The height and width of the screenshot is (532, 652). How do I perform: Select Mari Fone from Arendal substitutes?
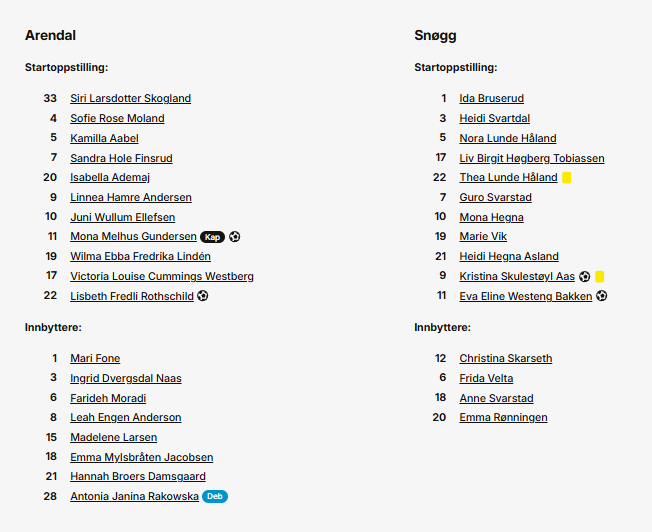[95, 358]
